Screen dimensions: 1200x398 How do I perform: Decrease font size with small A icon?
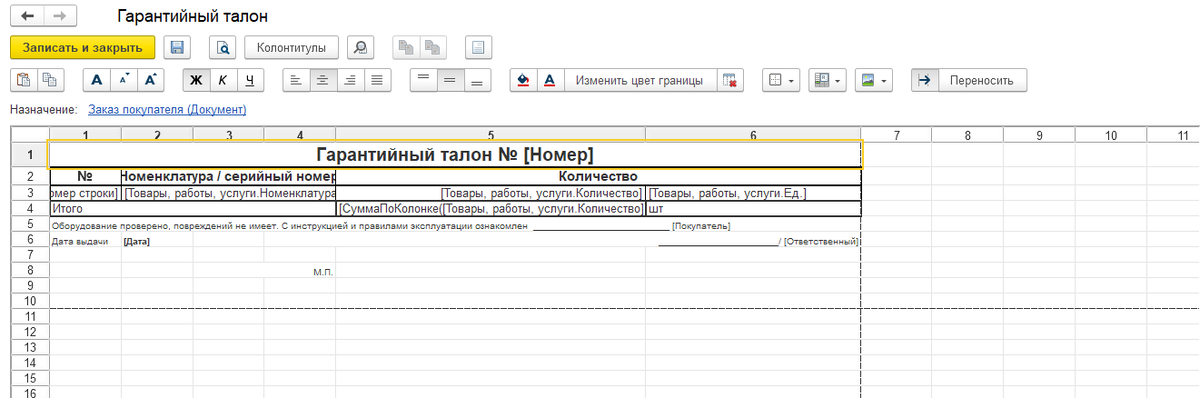[x=124, y=80]
